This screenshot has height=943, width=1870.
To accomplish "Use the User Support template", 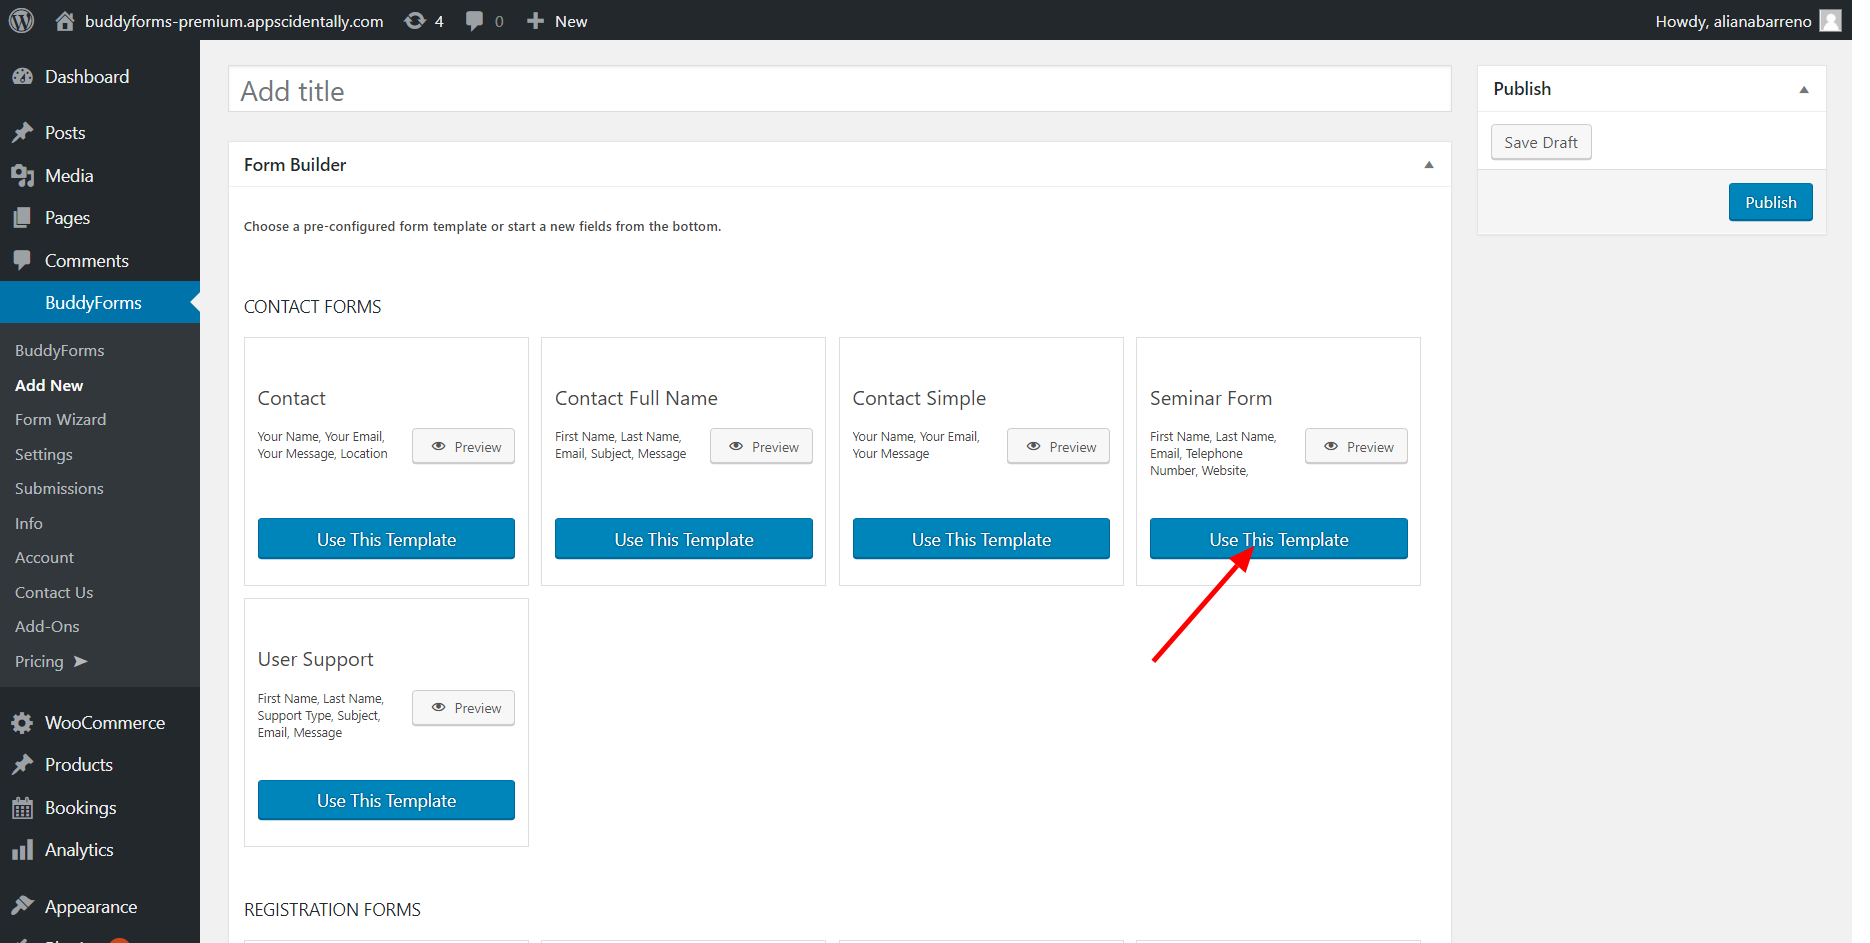I will point(386,800).
